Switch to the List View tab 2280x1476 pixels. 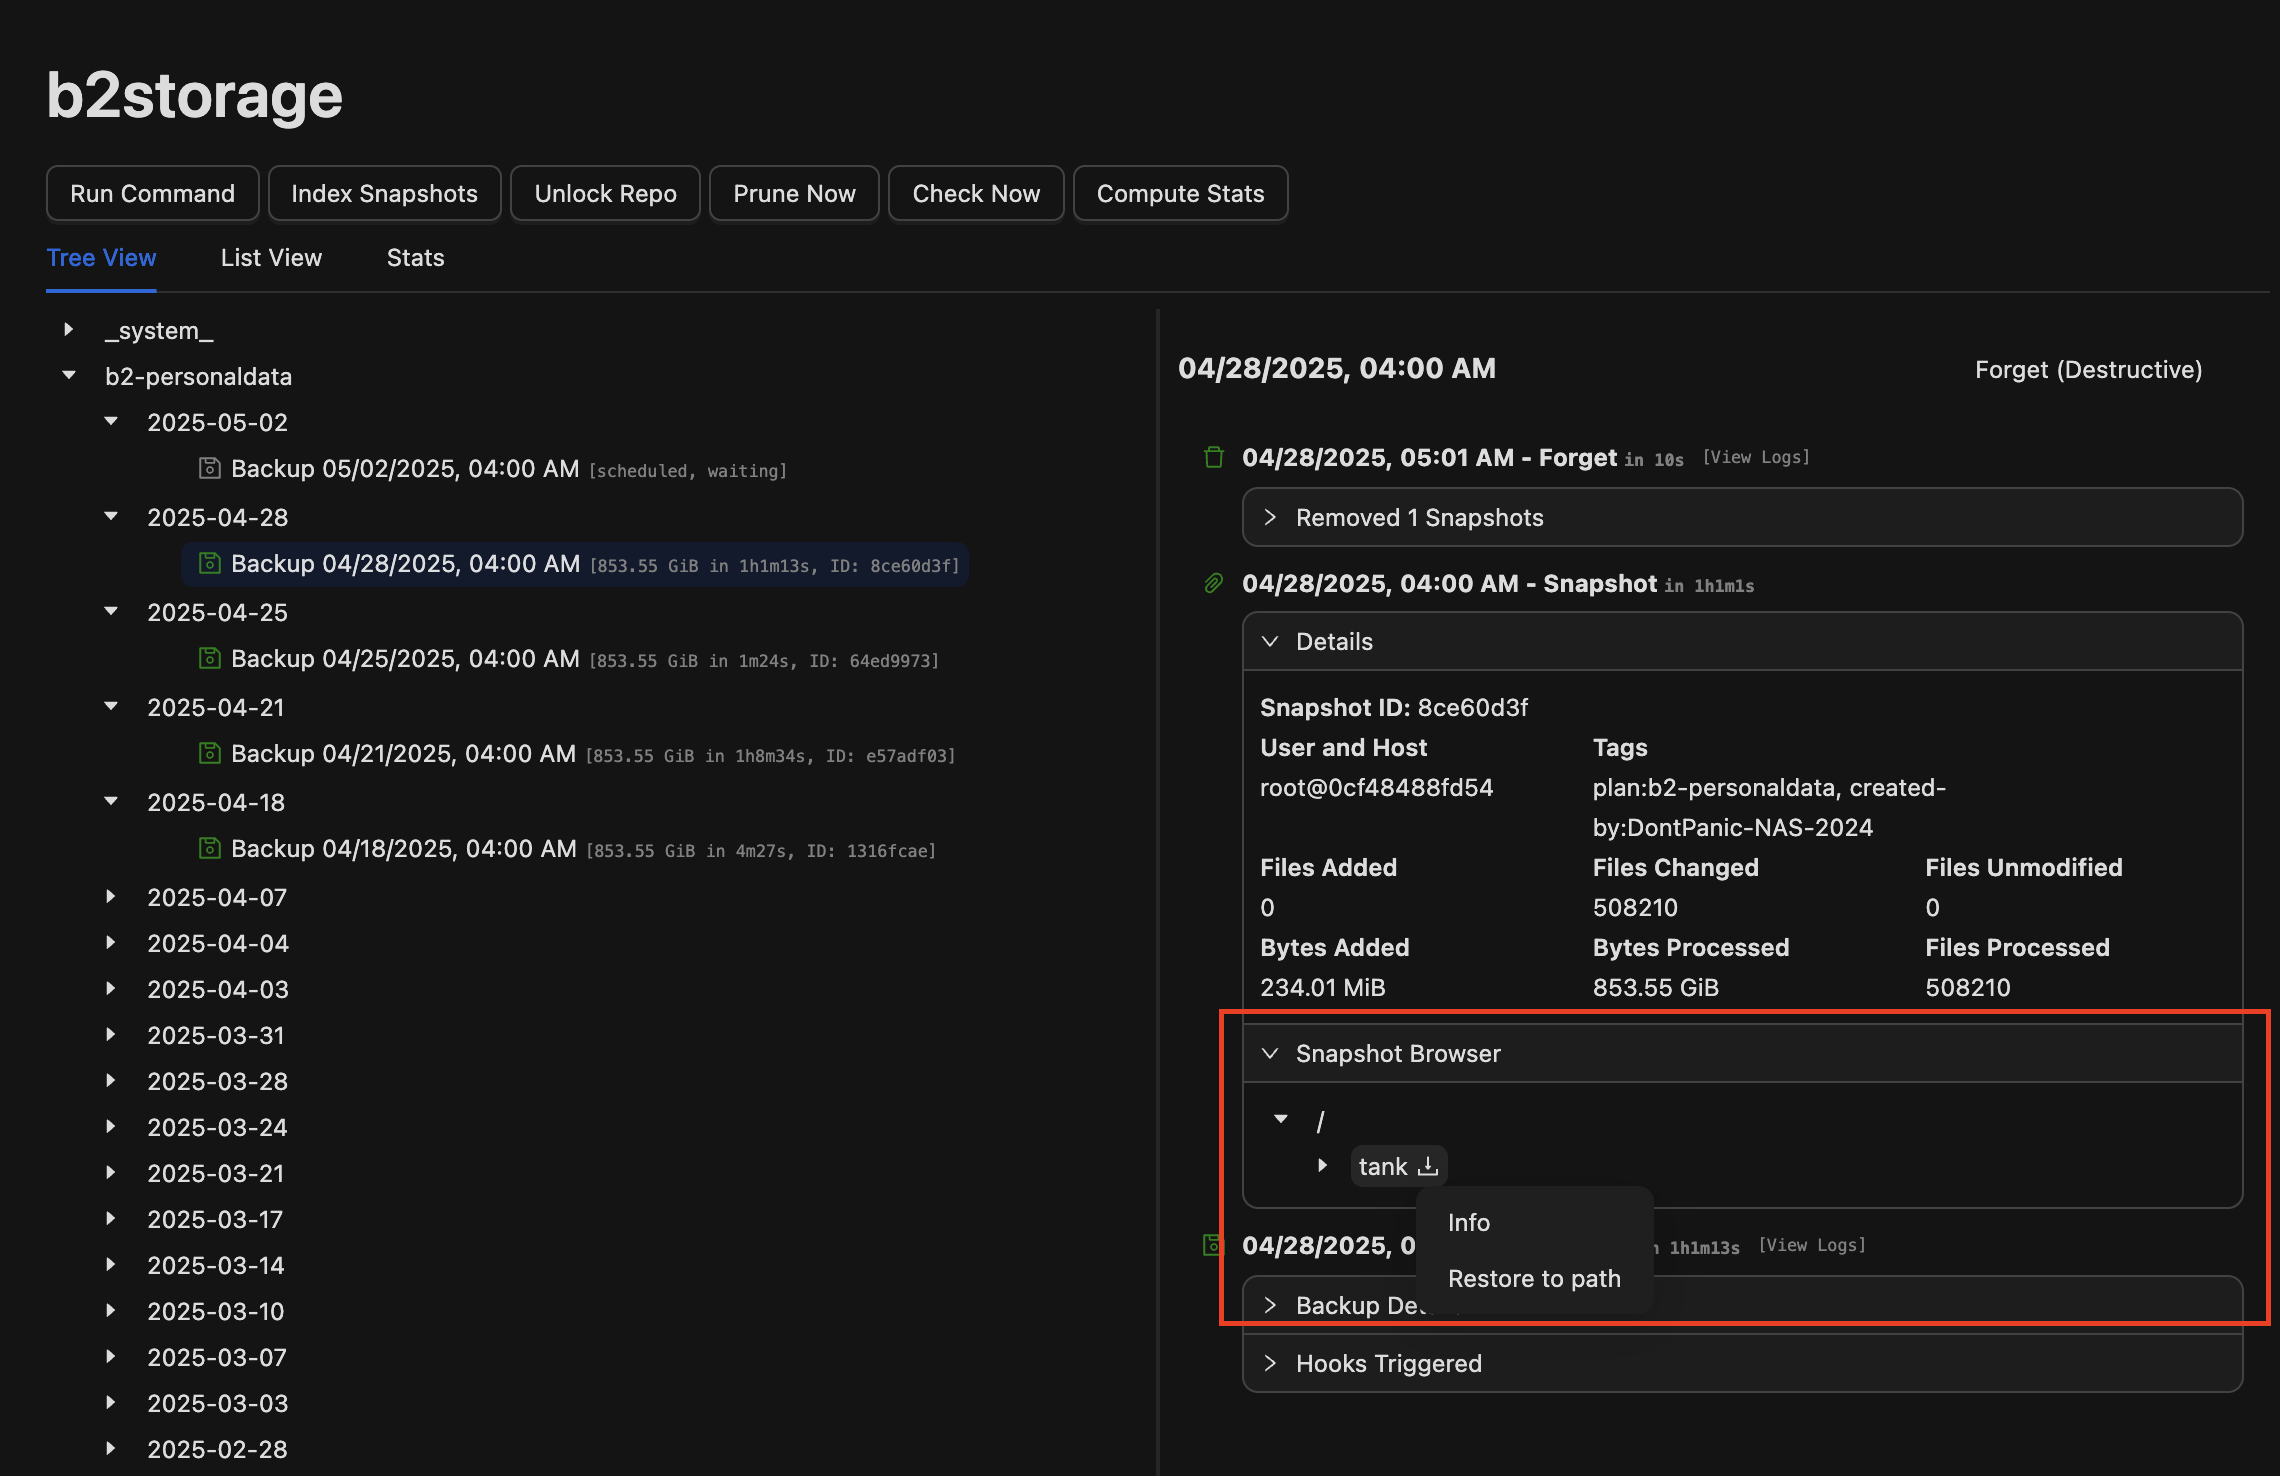click(x=271, y=258)
